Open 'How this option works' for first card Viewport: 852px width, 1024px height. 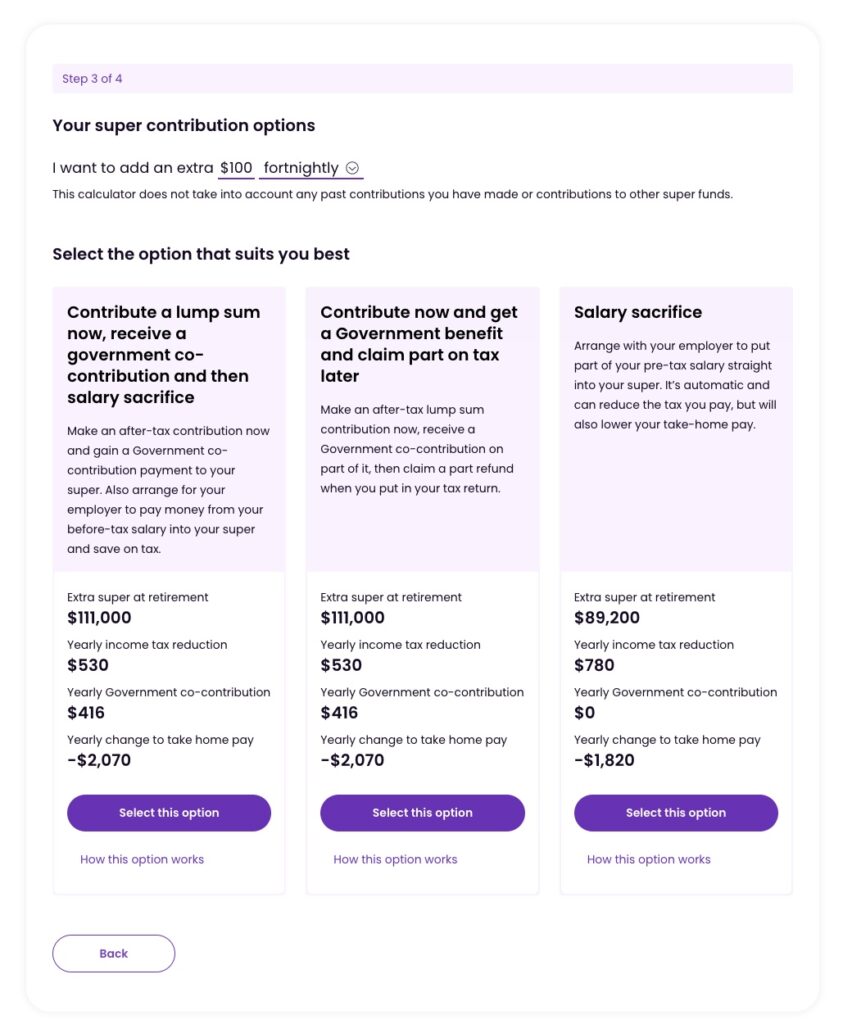(x=142, y=859)
